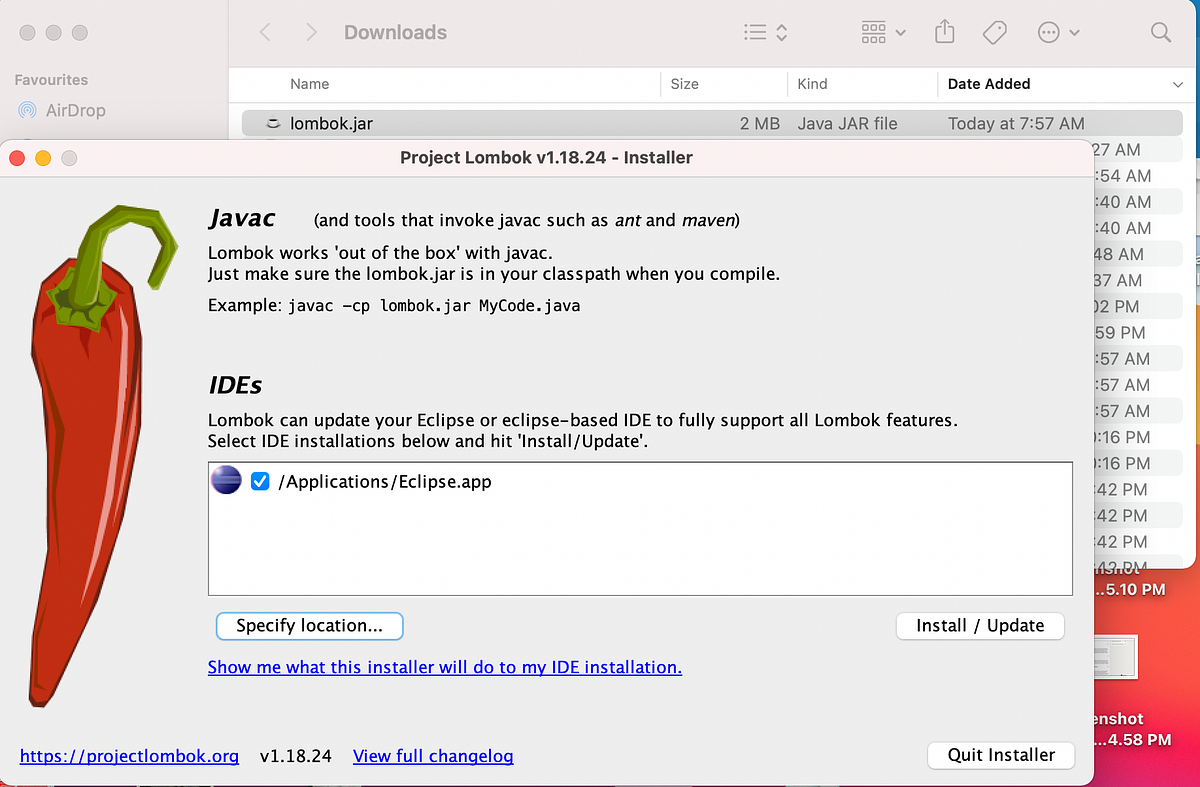Click the forward navigation arrow
Viewport: 1200px width, 787px height.
311,32
